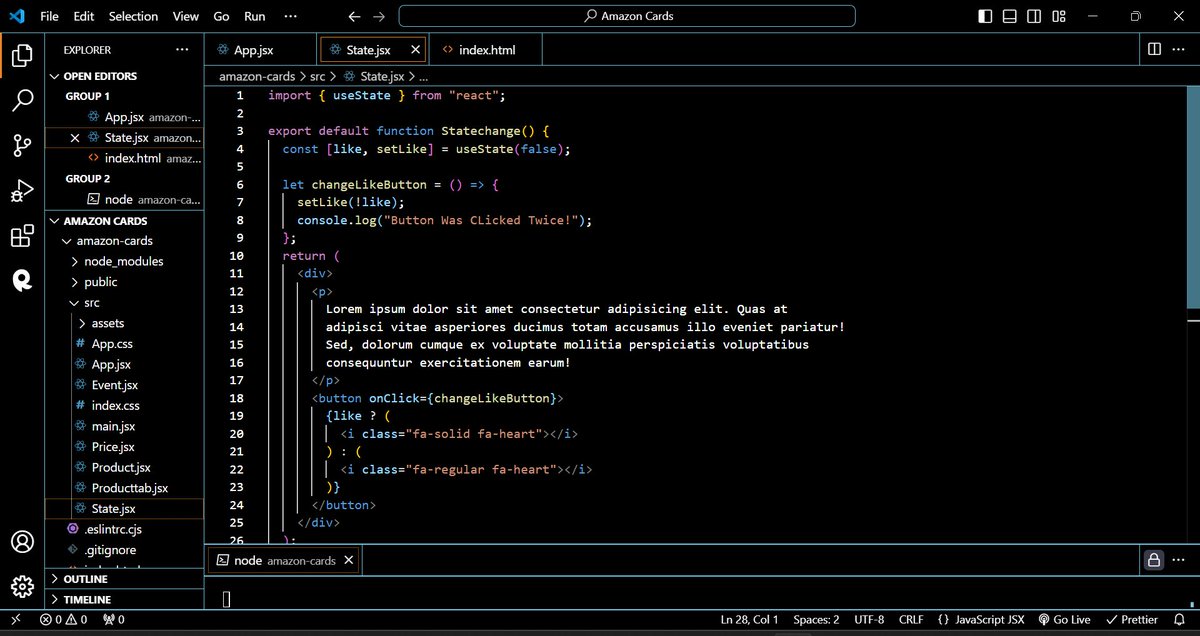
Task: Close the State.jsx tab
Action: point(416,49)
